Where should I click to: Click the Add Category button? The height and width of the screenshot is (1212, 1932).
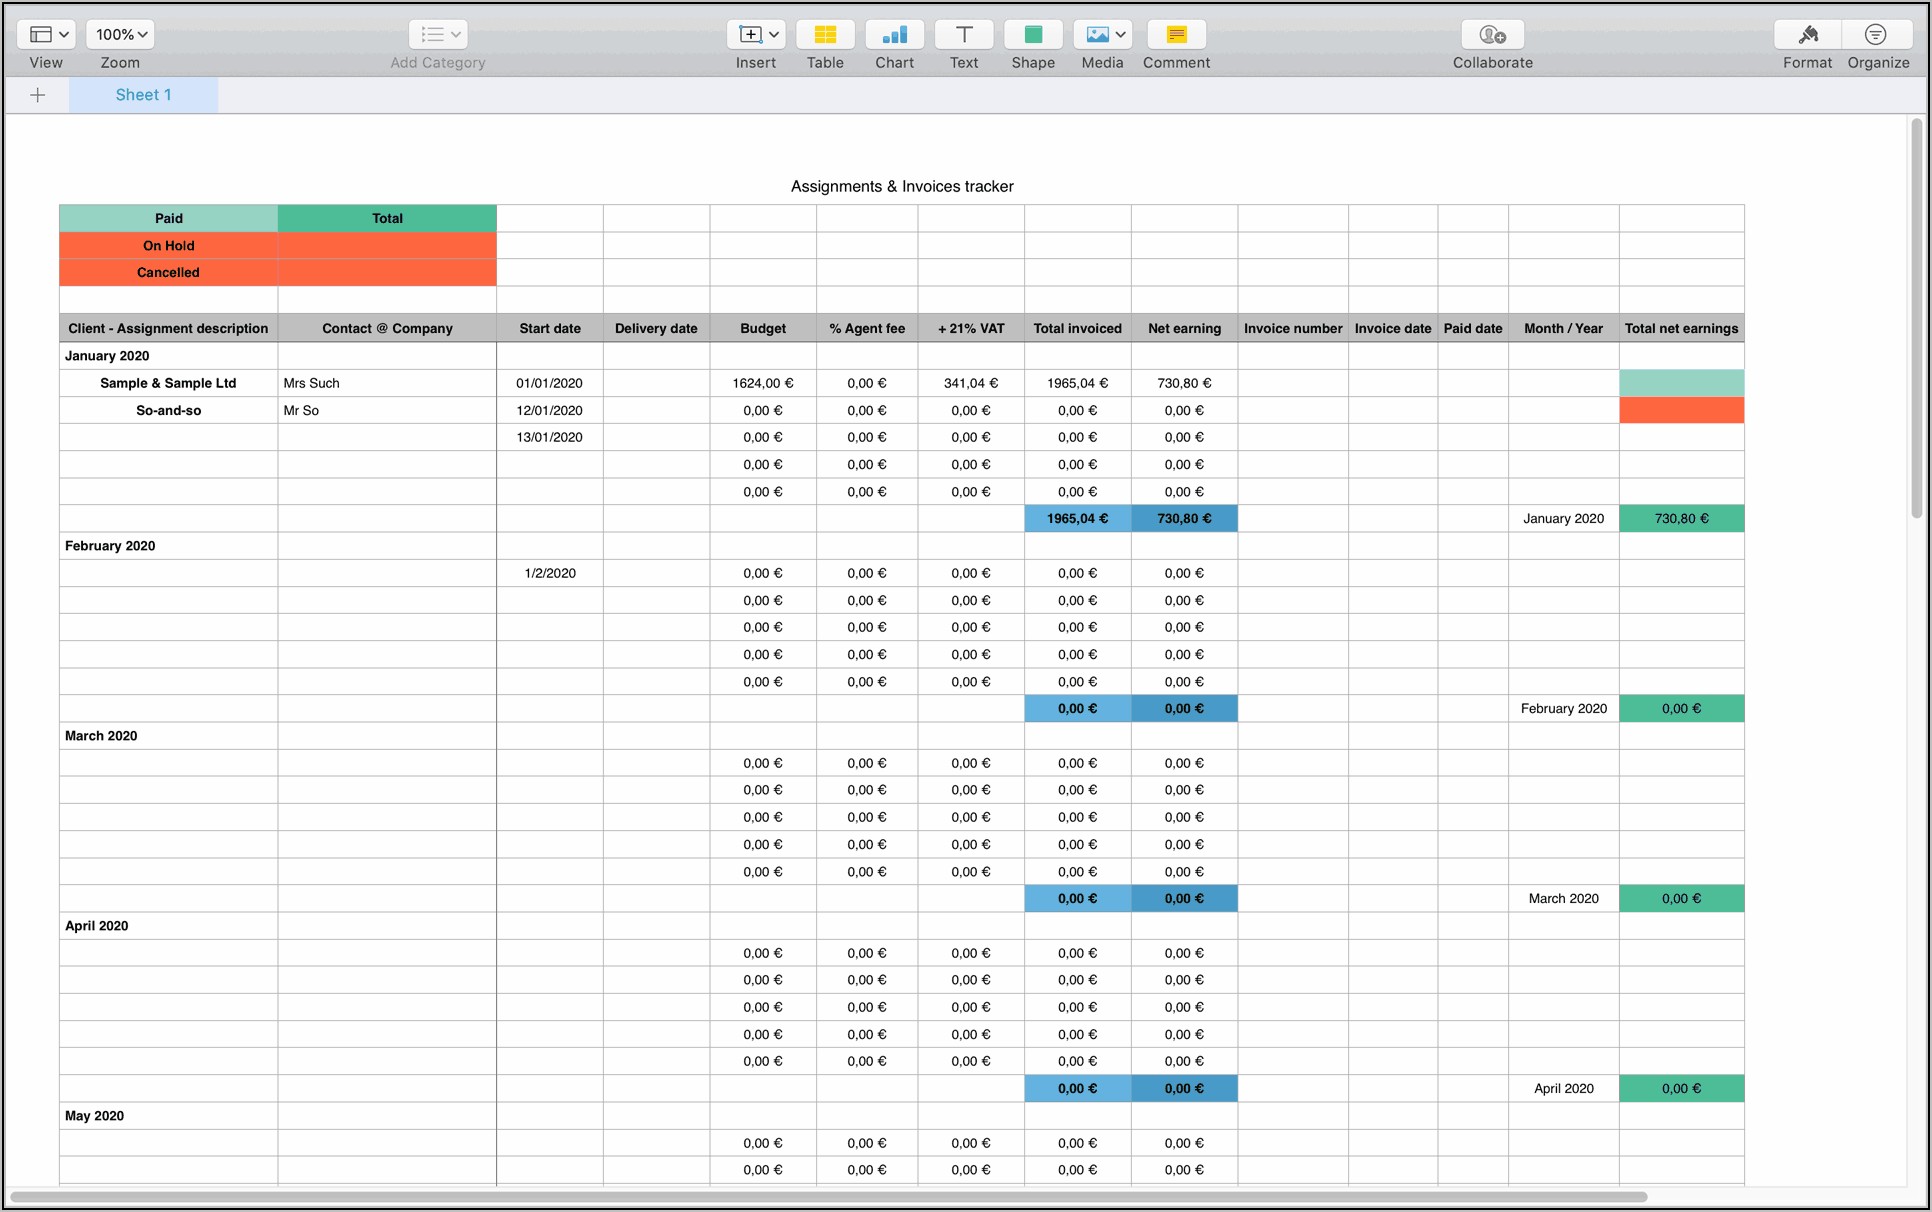438,35
